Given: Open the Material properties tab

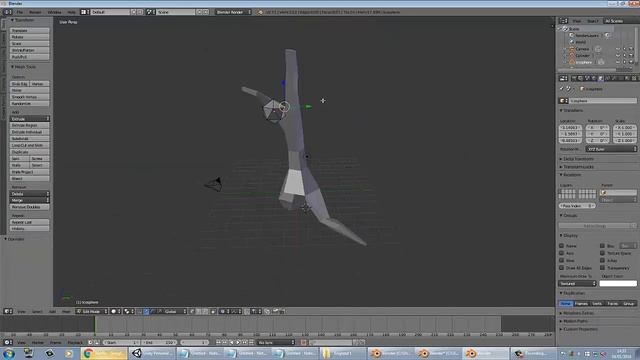Looking at the screenshot, I should click(627, 78).
